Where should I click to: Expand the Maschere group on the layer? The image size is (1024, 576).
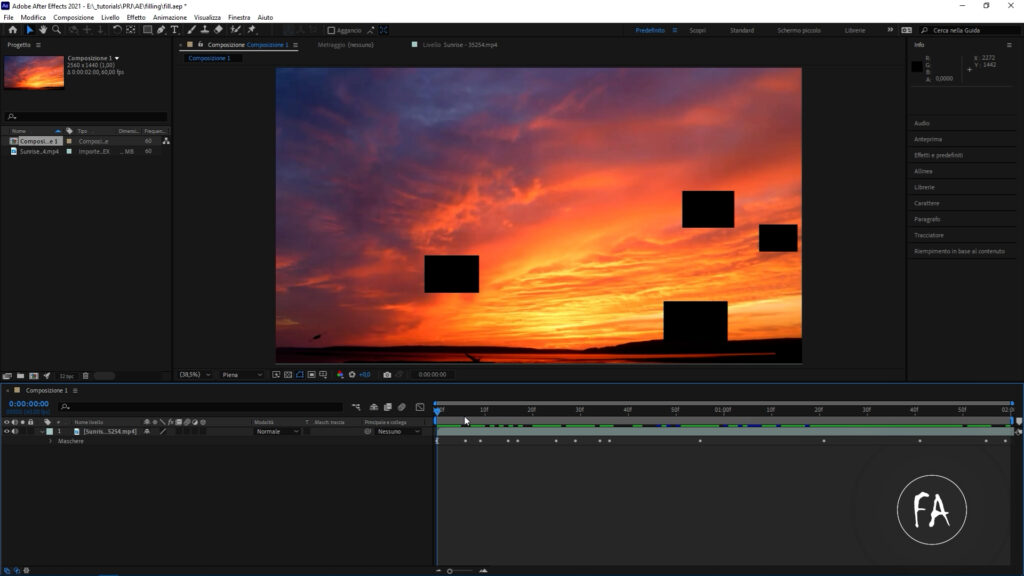point(52,440)
